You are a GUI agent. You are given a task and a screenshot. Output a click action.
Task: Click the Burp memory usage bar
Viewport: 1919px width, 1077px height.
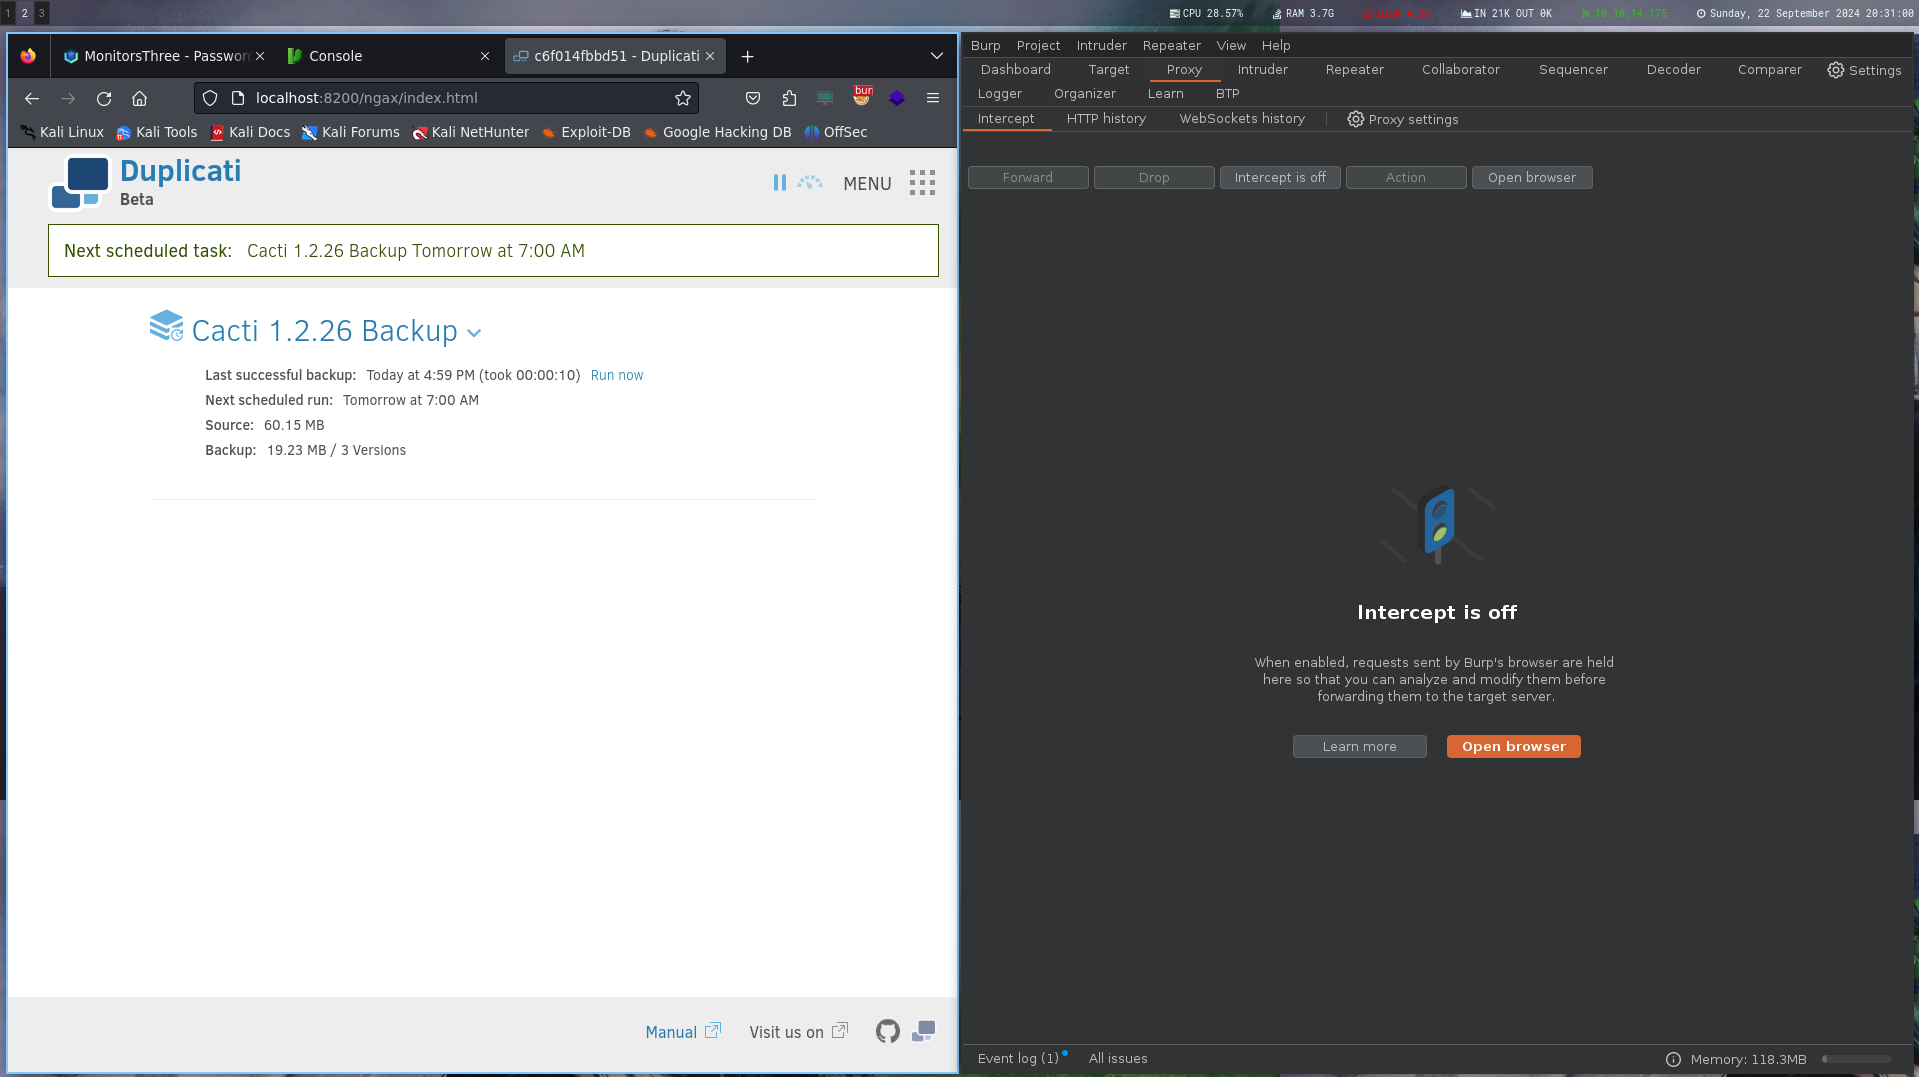coord(1856,1059)
